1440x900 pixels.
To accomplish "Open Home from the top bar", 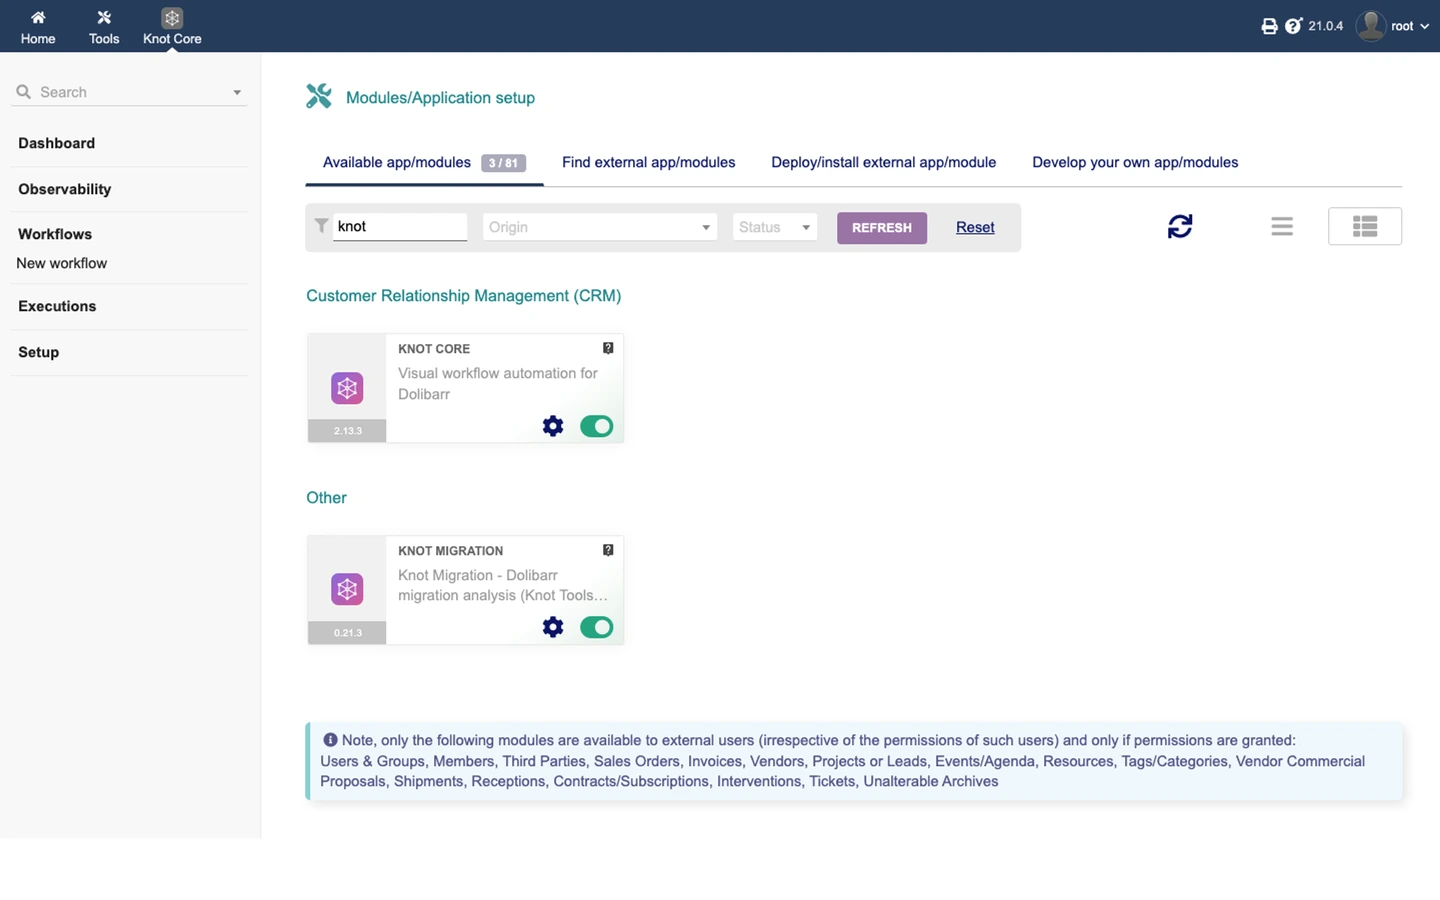I will [38, 27].
